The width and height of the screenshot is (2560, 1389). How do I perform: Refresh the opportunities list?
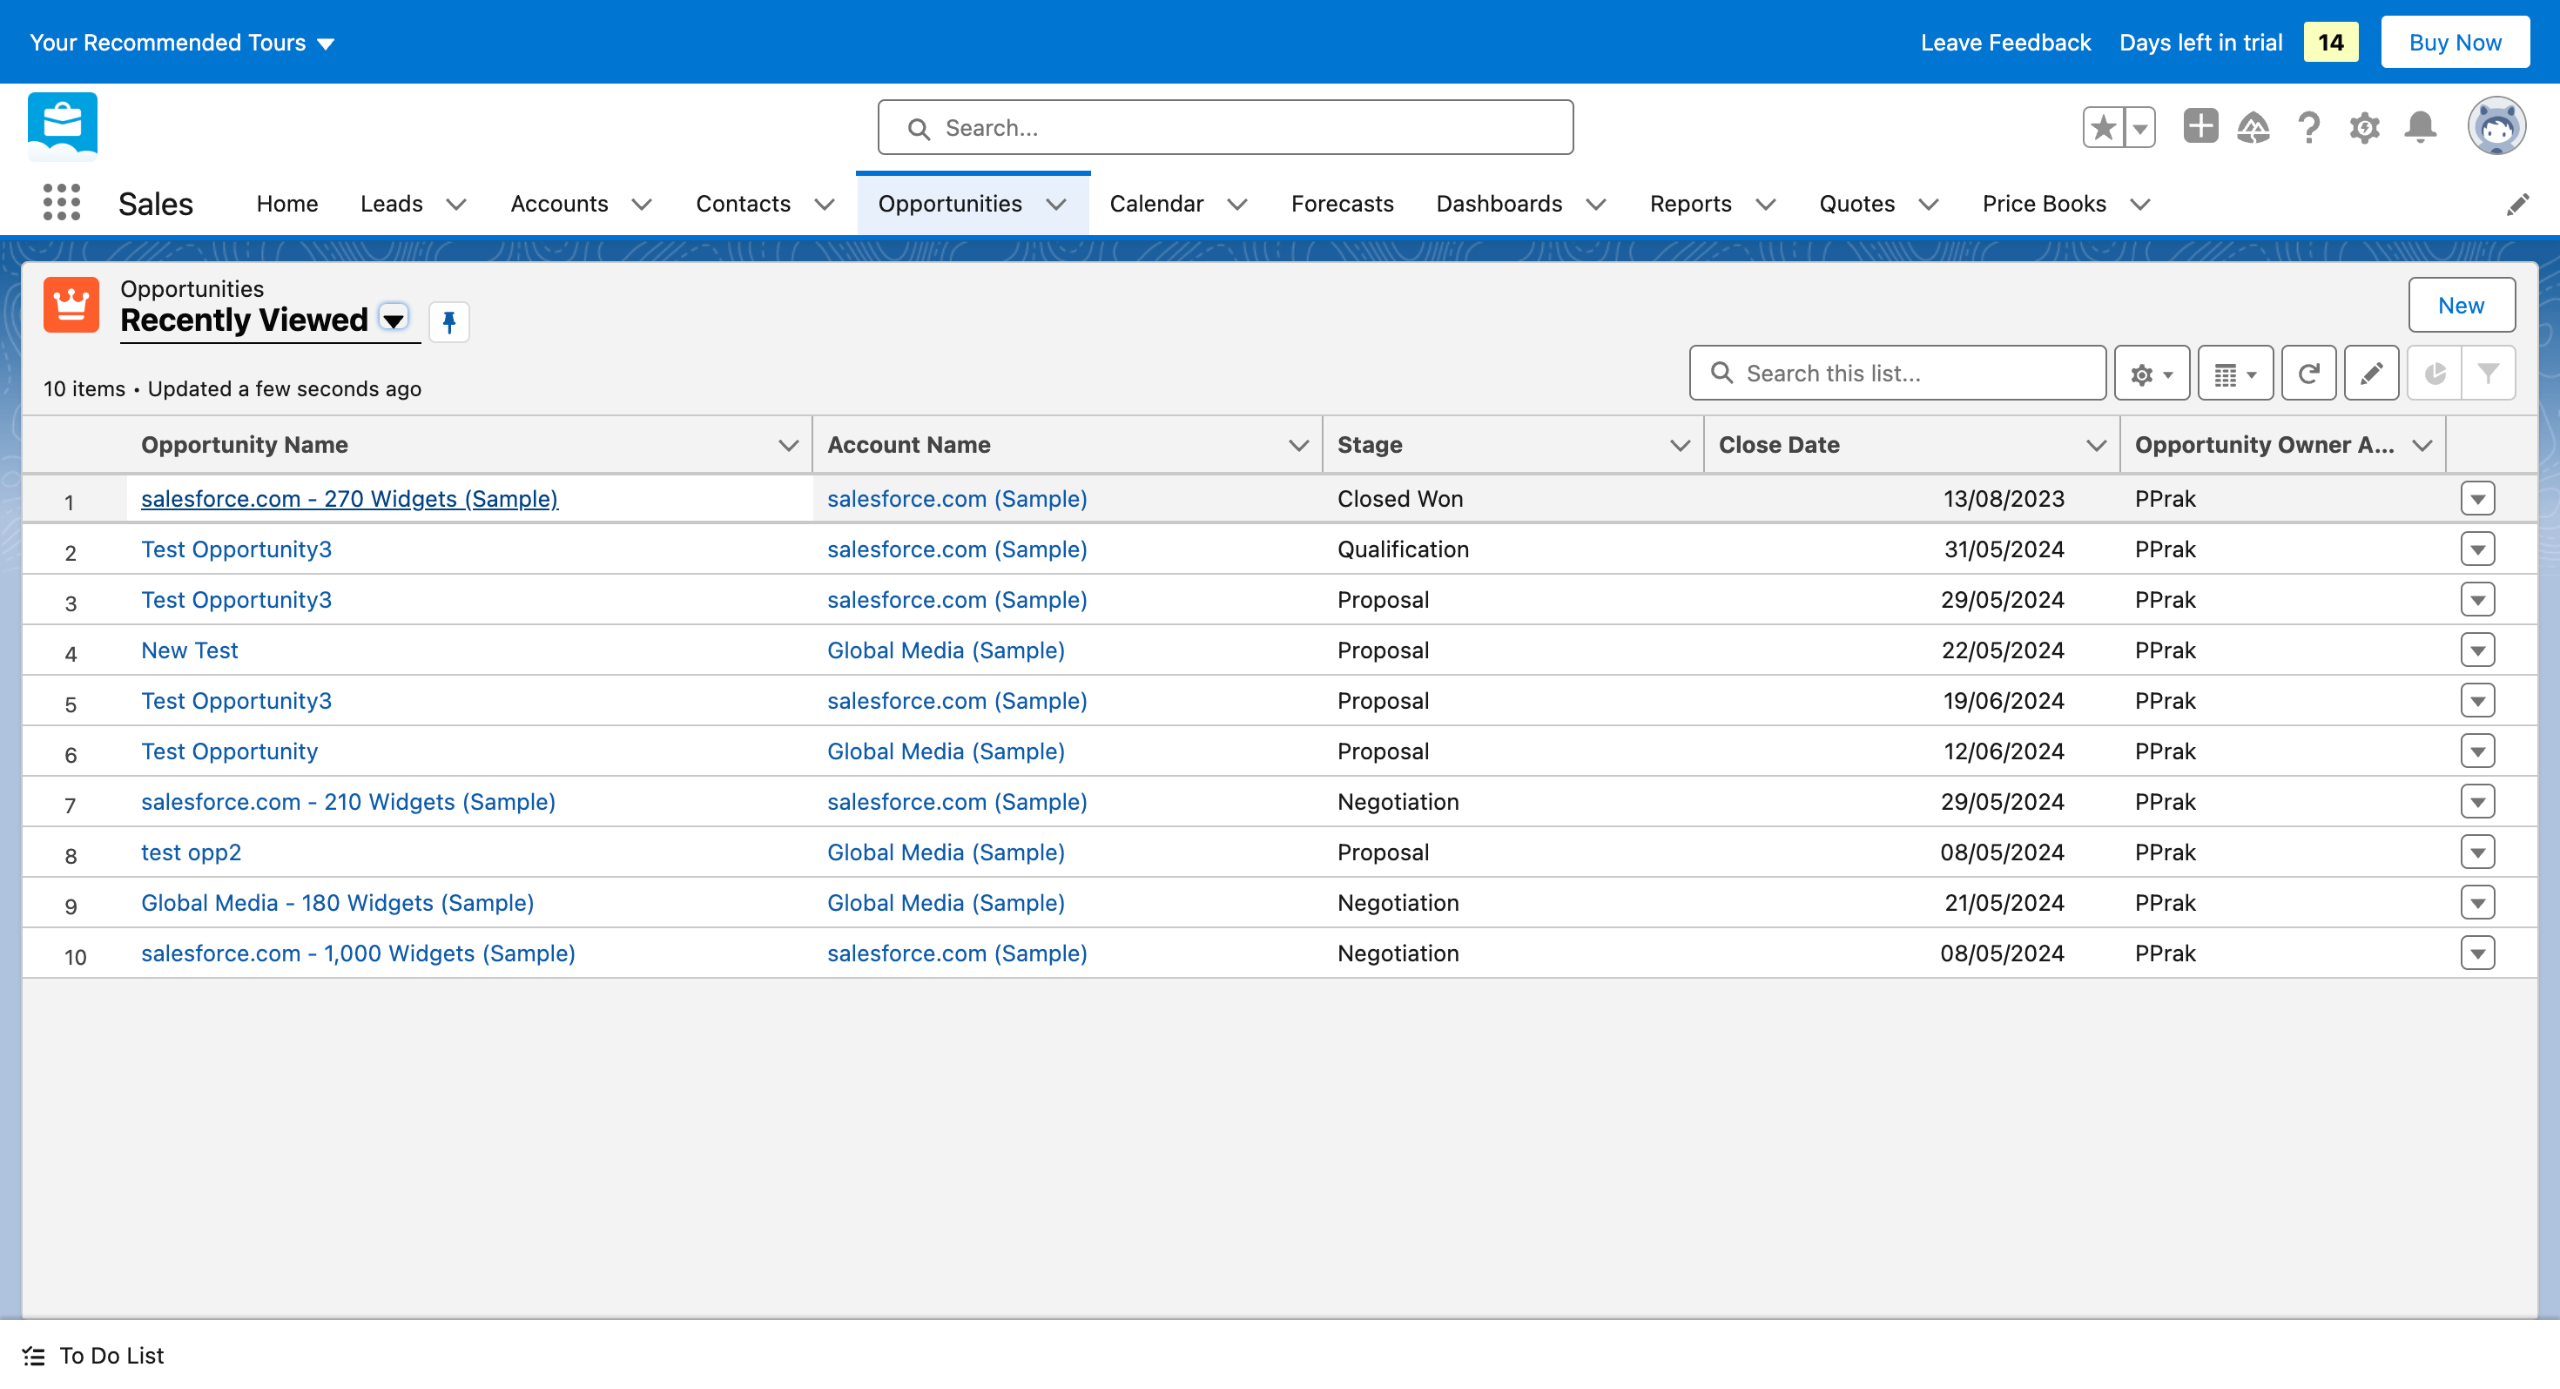(x=2309, y=373)
